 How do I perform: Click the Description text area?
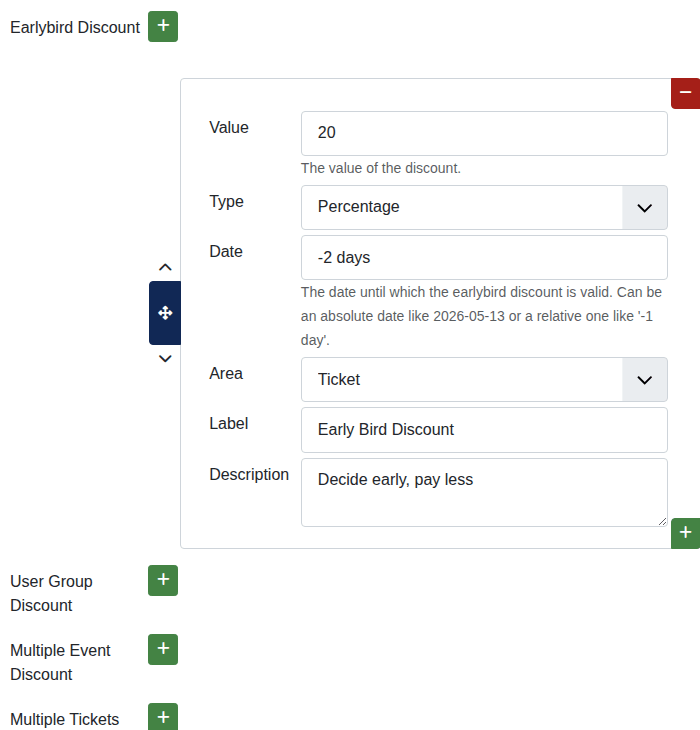pos(484,492)
